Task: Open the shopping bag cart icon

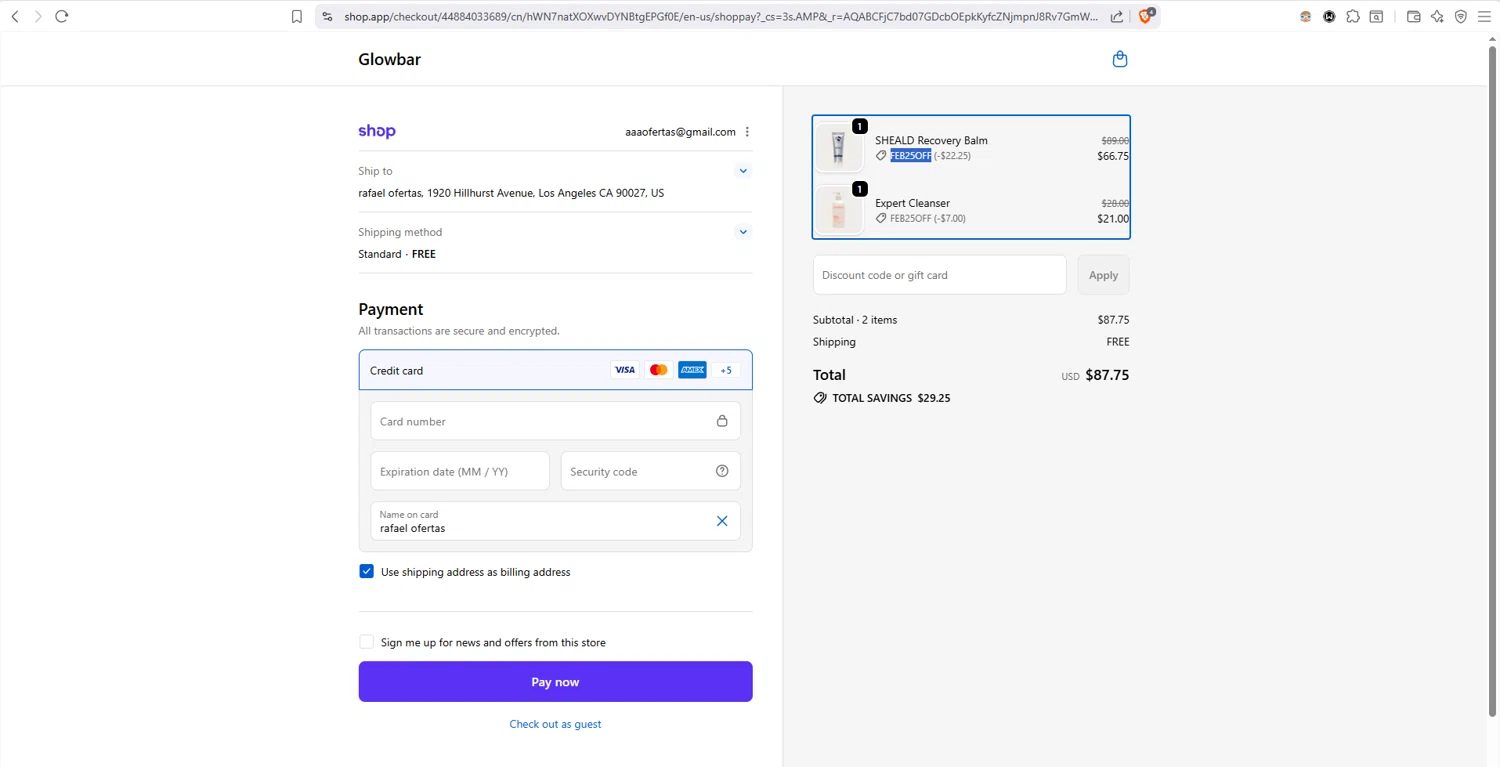Action: tap(1120, 59)
